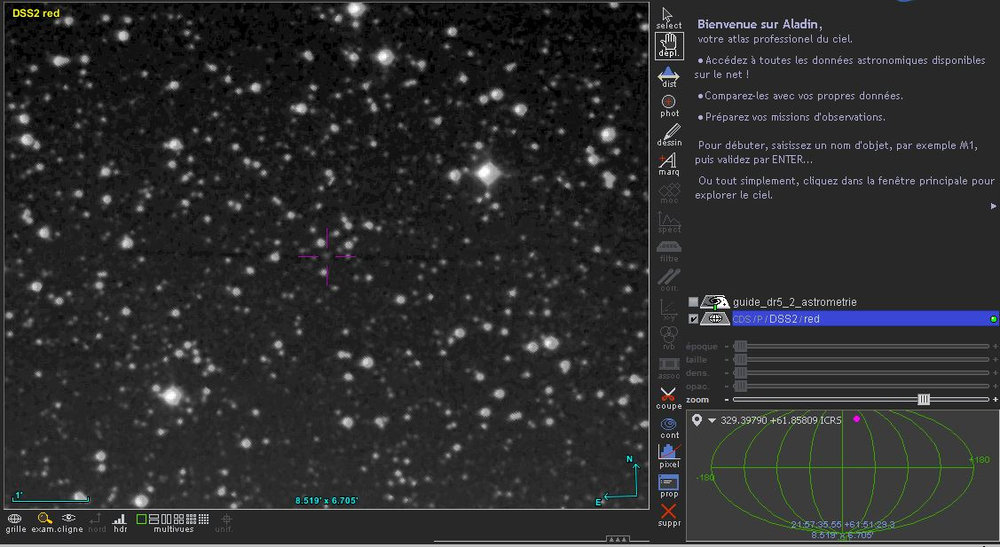Select the two side-by-side views layout
Screen dimensions: 1000x547
pyautogui.click(x=166, y=519)
